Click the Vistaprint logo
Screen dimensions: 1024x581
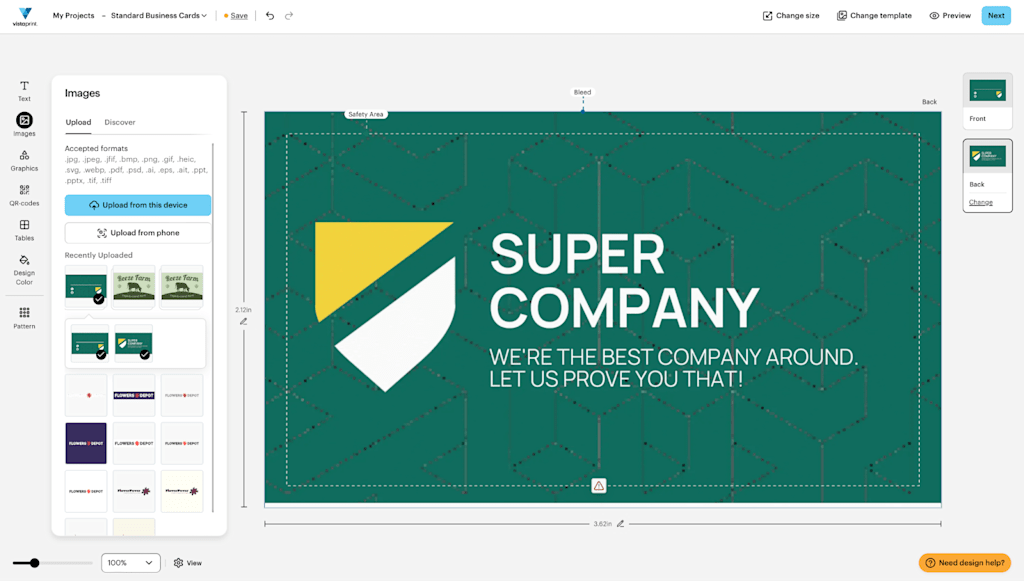25,16
